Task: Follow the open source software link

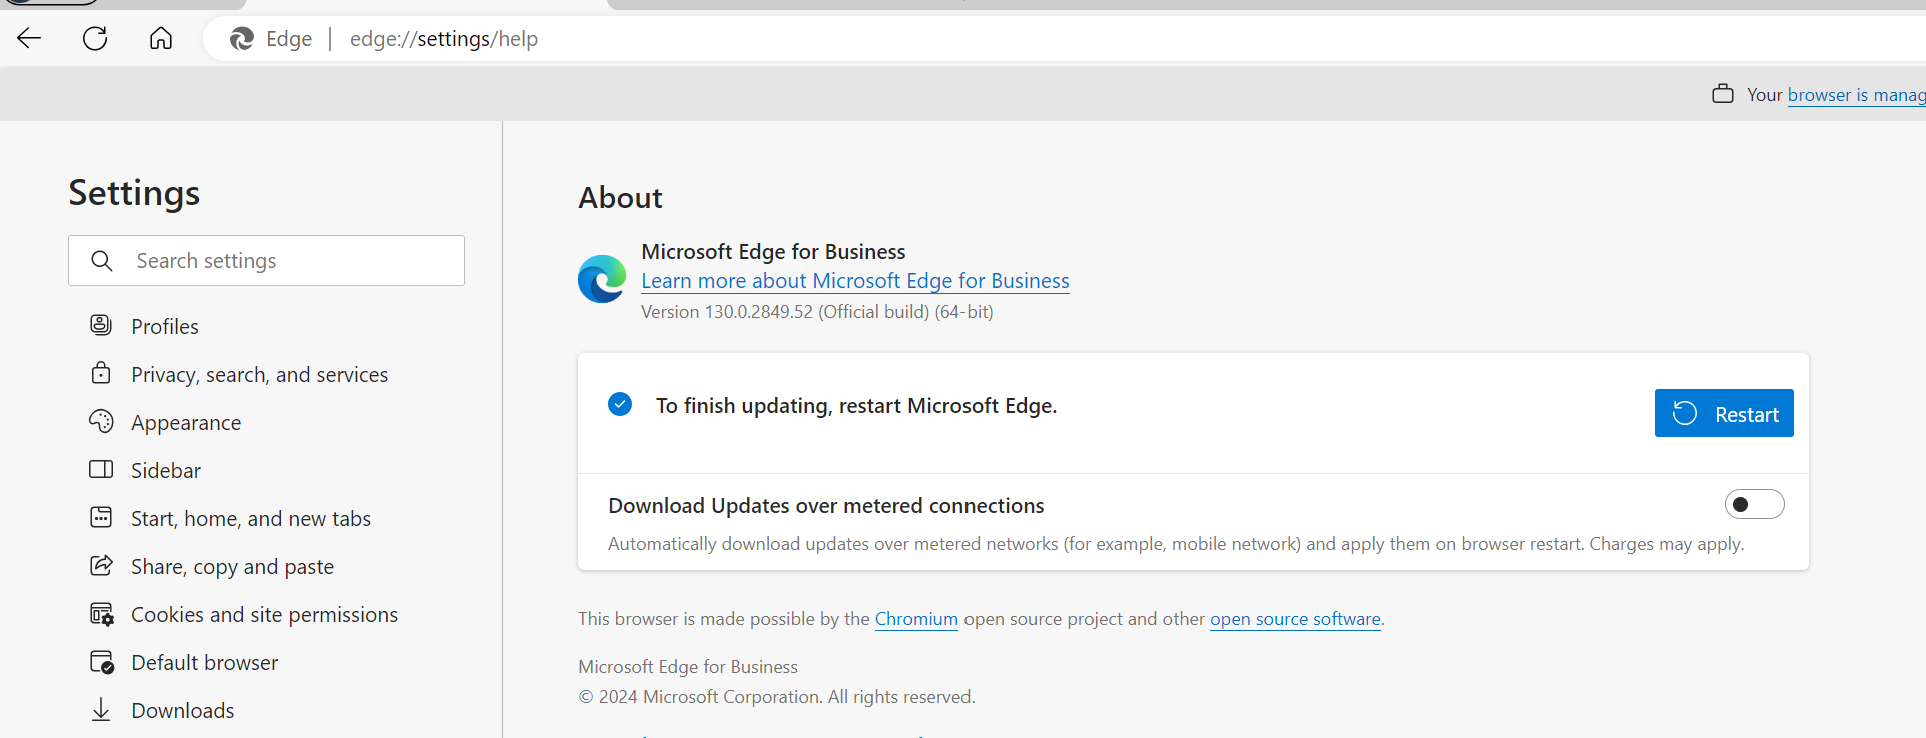Action: 1295,619
